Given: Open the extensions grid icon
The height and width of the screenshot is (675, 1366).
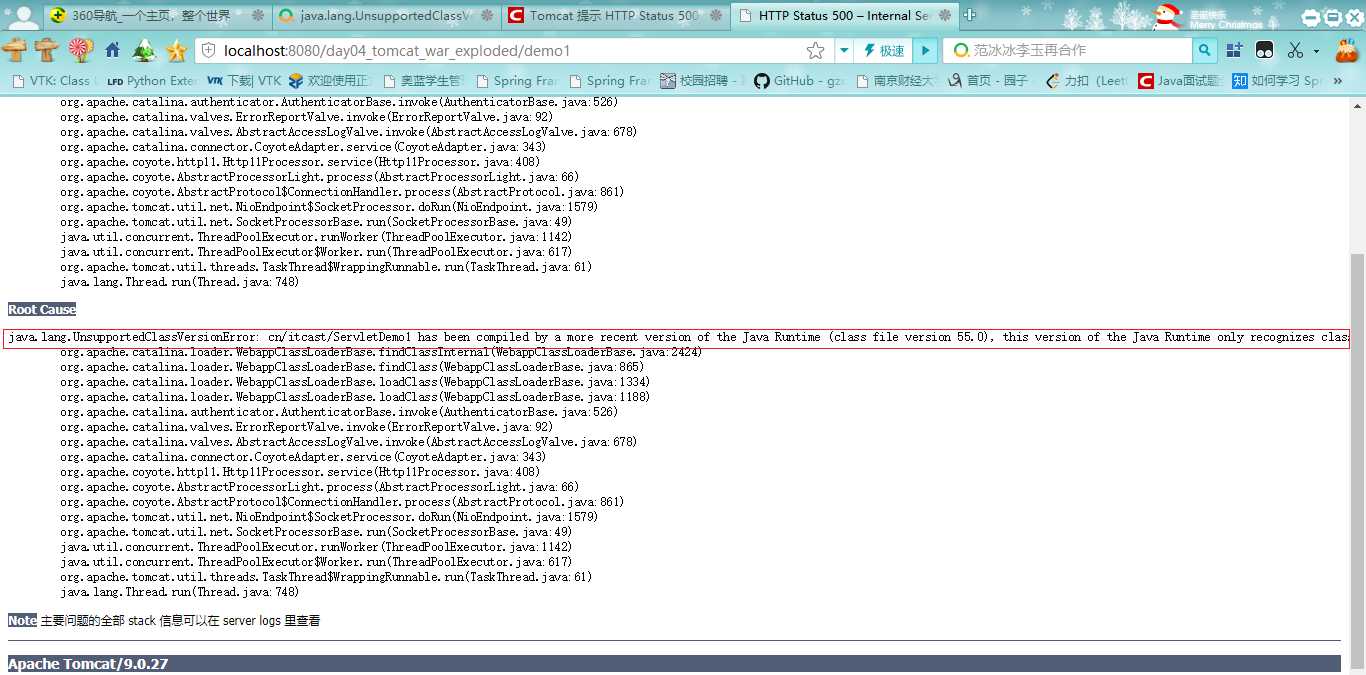Looking at the screenshot, I should (x=1235, y=50).
